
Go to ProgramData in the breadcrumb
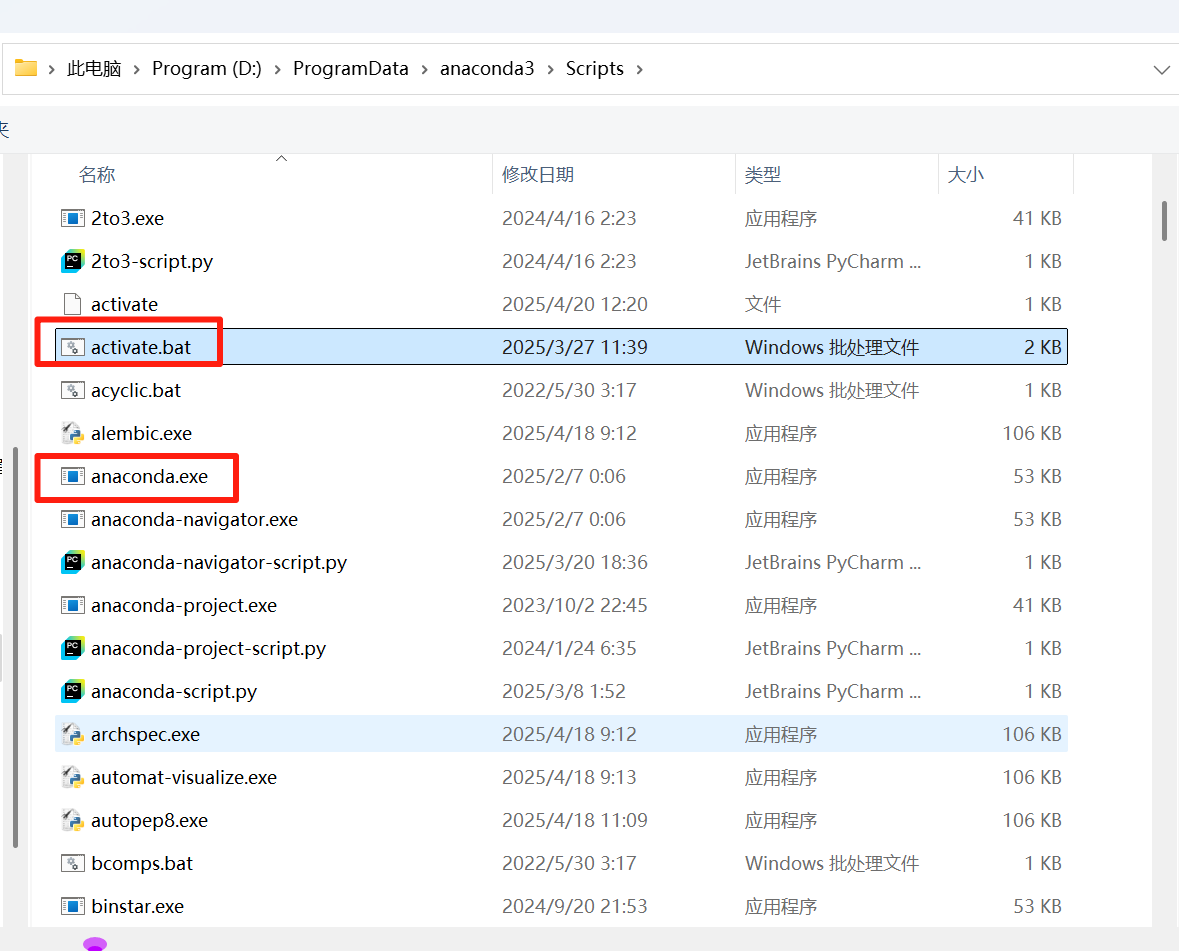pos(350,68)
